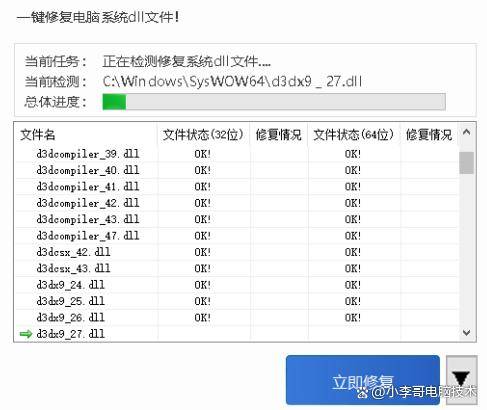This screenshot has height=410, width=487.
Task: Click the green arrow beside d3dx9_27.dll
Action: point(26,334)
